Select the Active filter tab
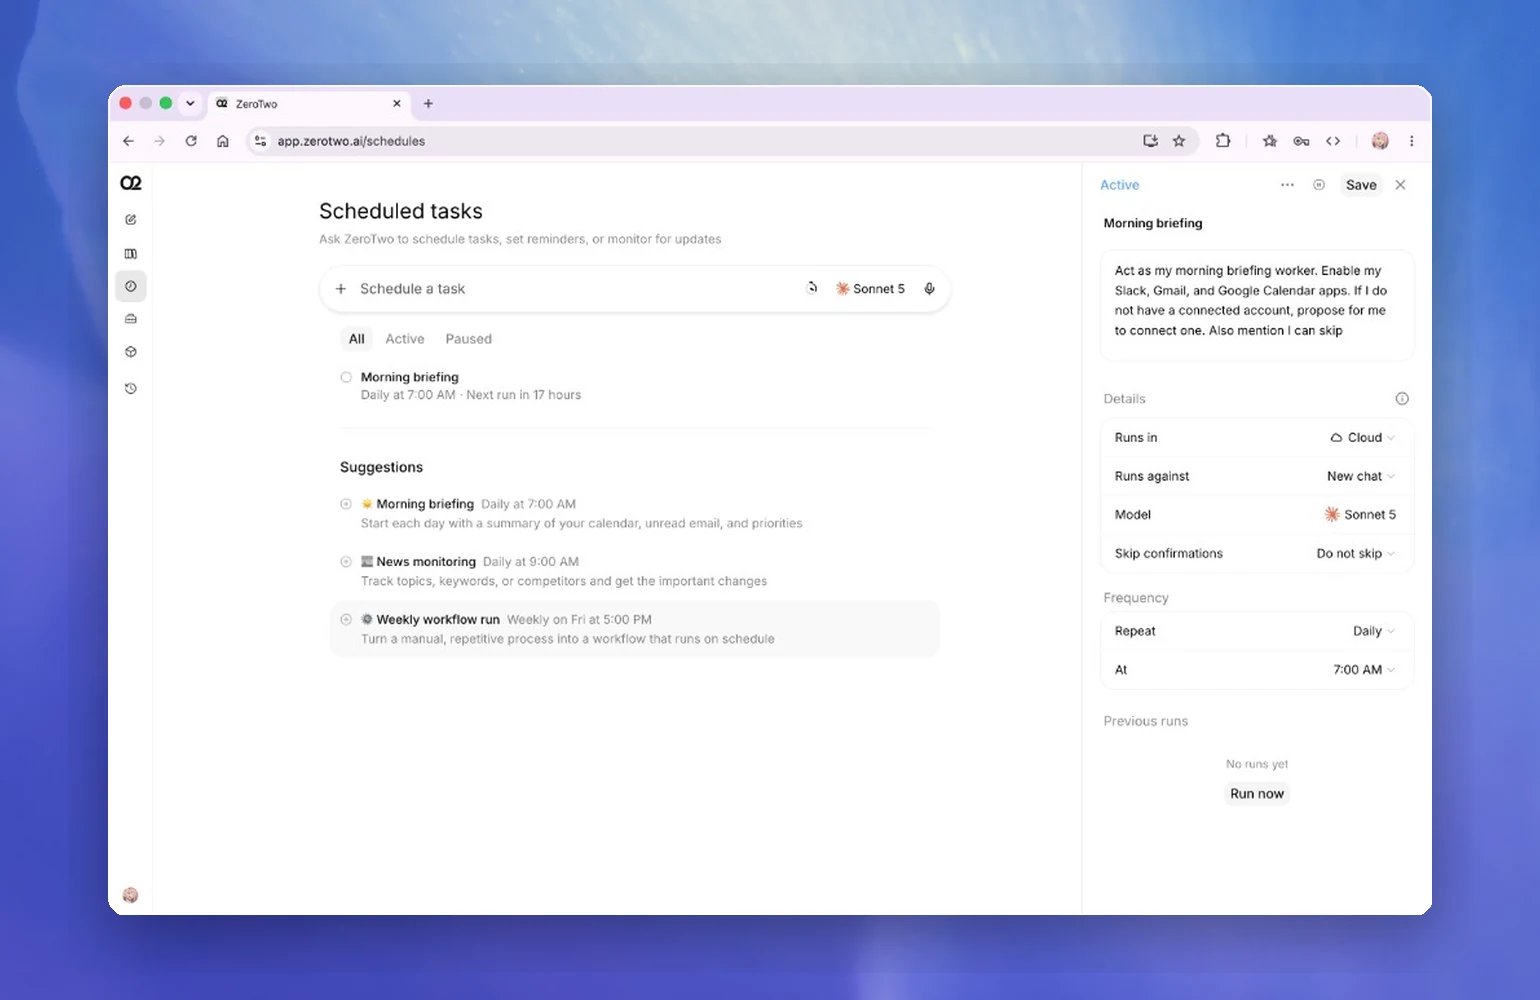1540x1000 pixels. click(405, 339)
